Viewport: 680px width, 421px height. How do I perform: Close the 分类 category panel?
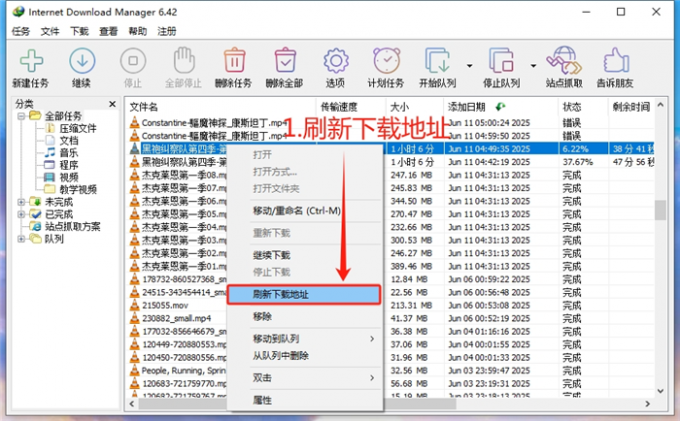112,104
